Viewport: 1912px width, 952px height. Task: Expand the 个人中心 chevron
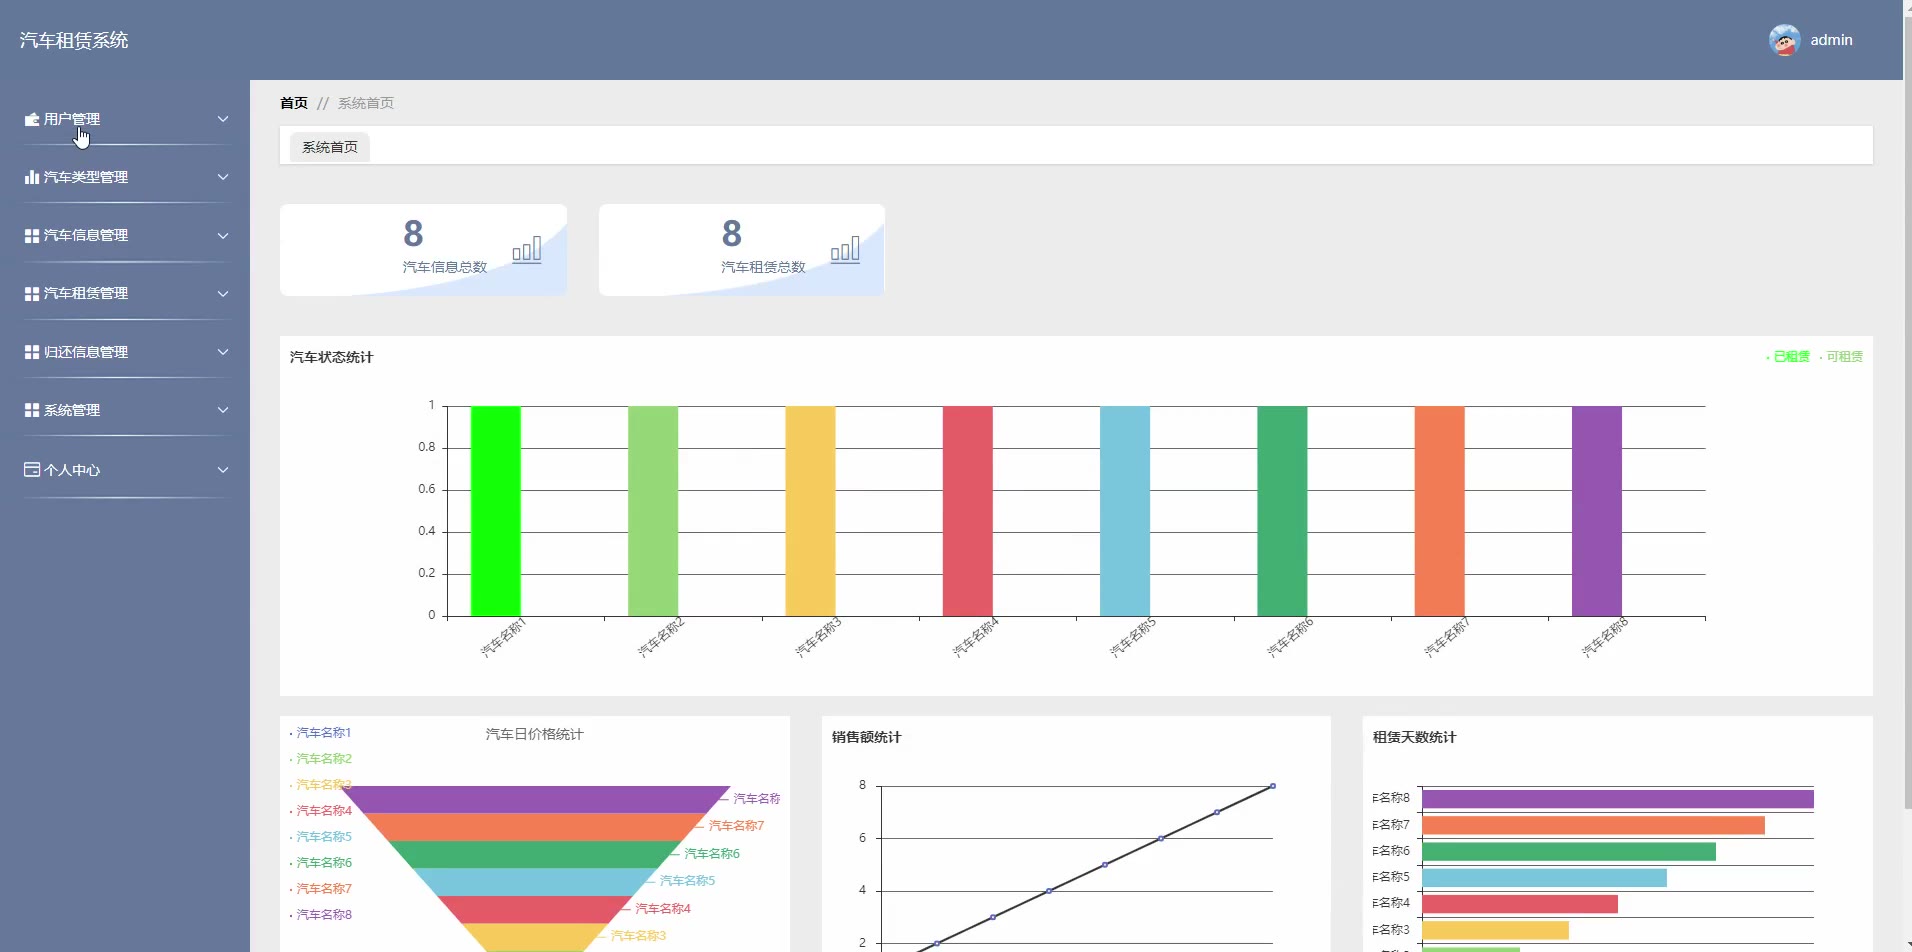pos(223,469)
